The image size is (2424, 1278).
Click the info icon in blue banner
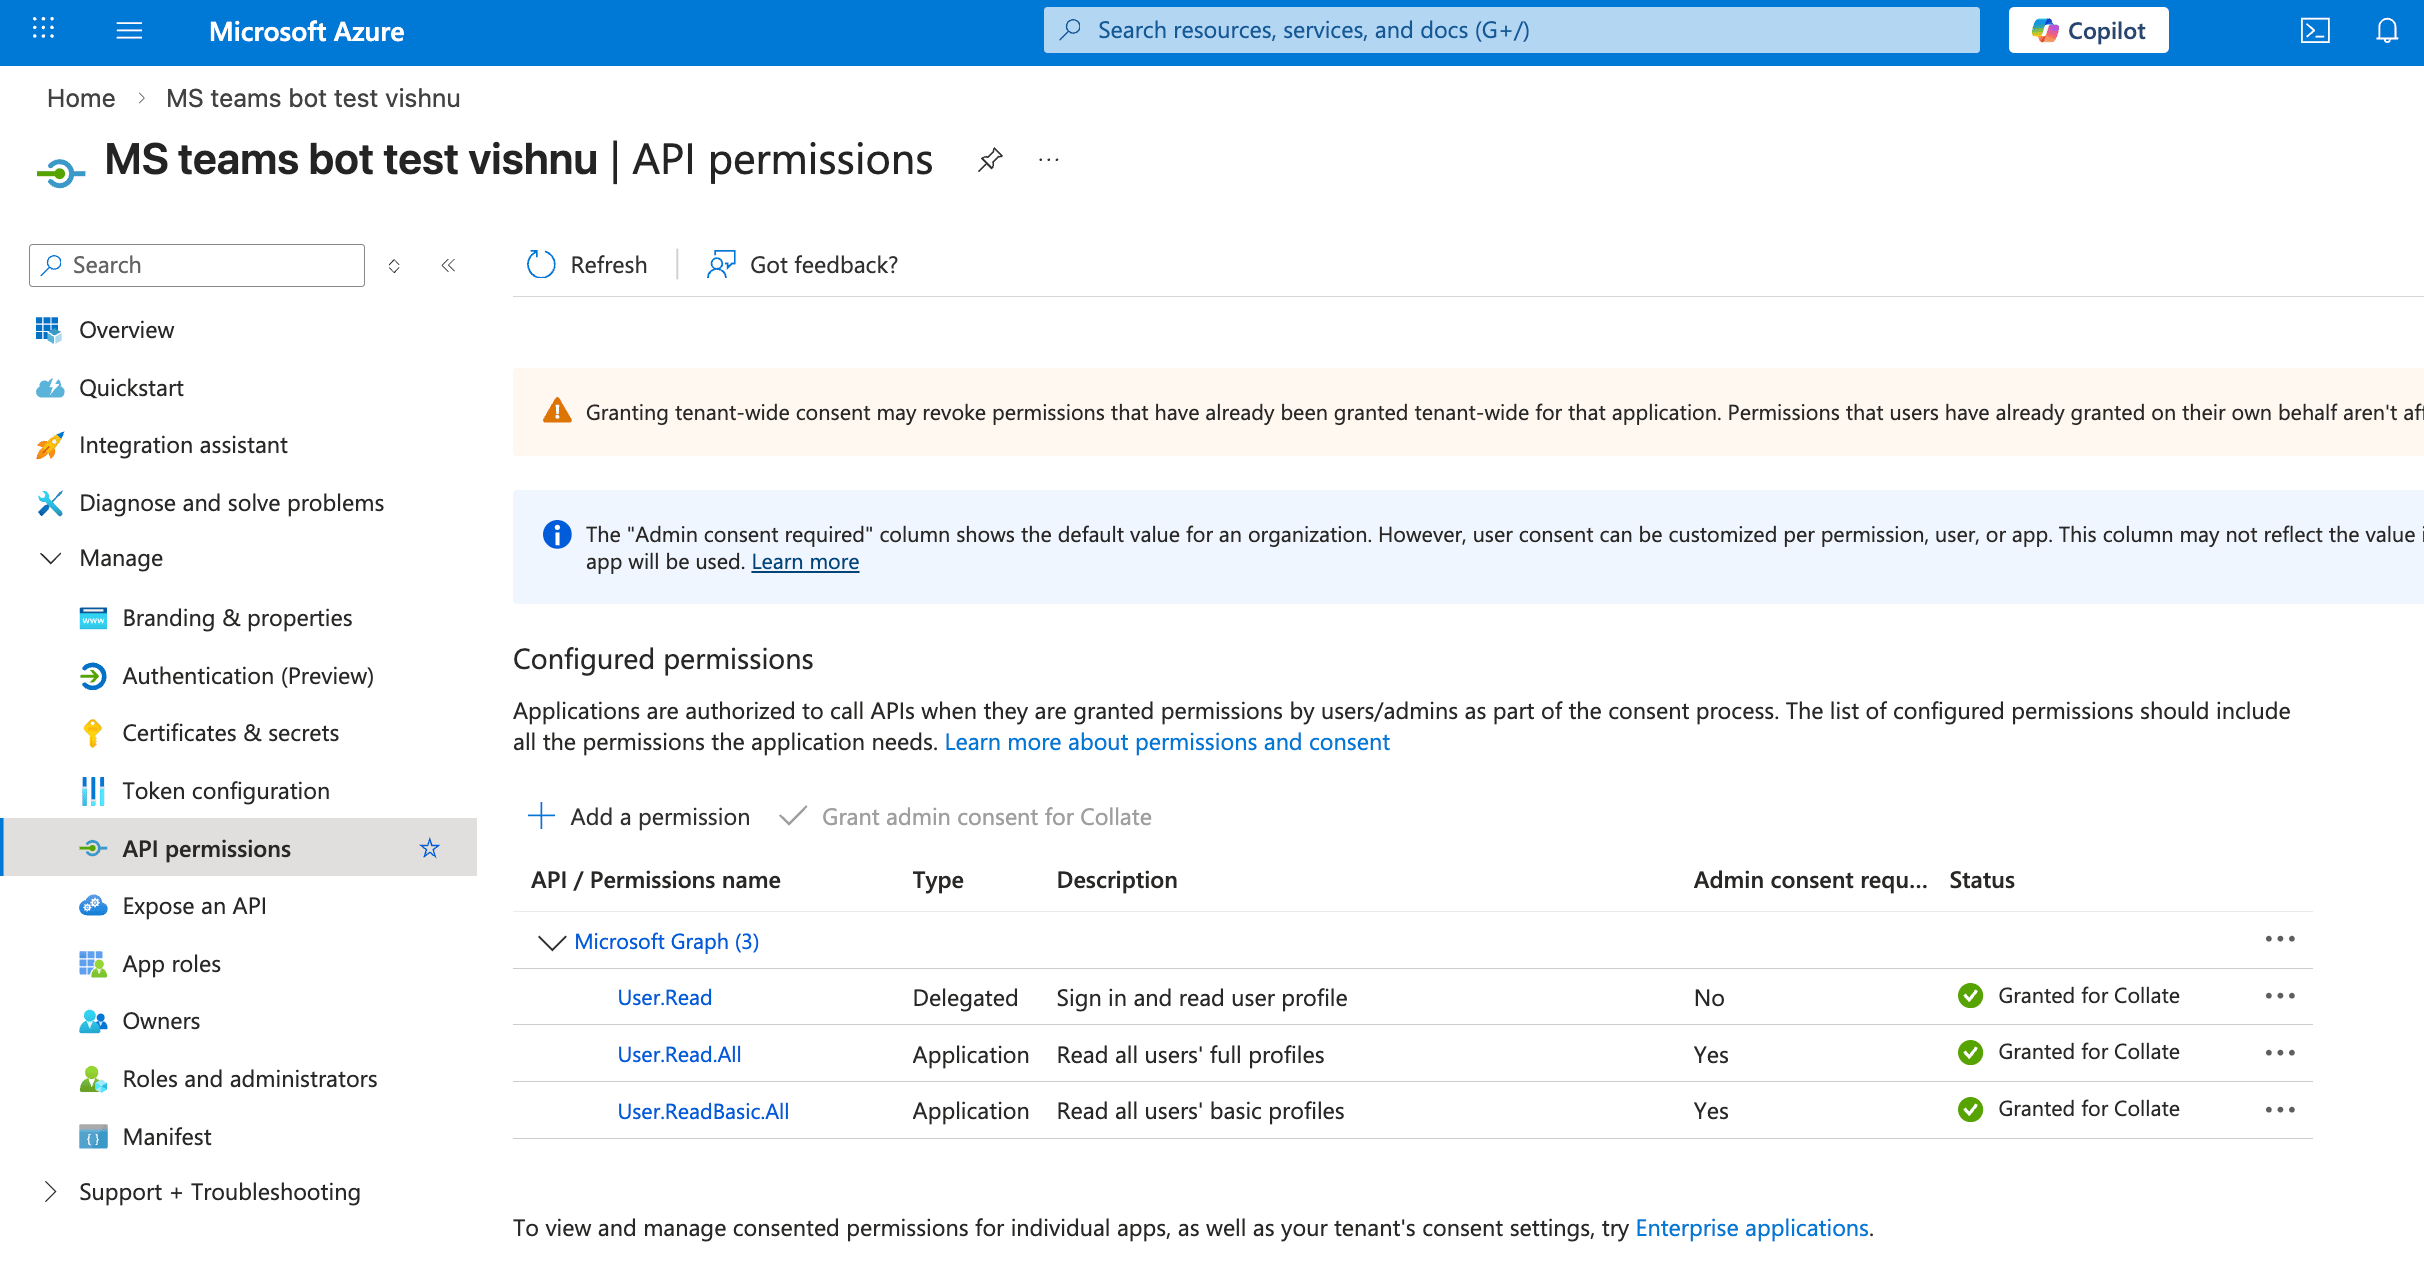click(x=557, y=535)
